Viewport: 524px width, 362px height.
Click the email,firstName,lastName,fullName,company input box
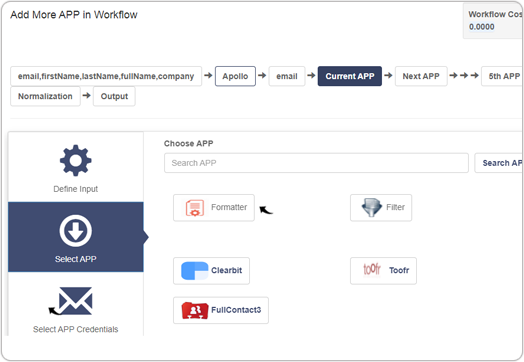click(106, 76)
